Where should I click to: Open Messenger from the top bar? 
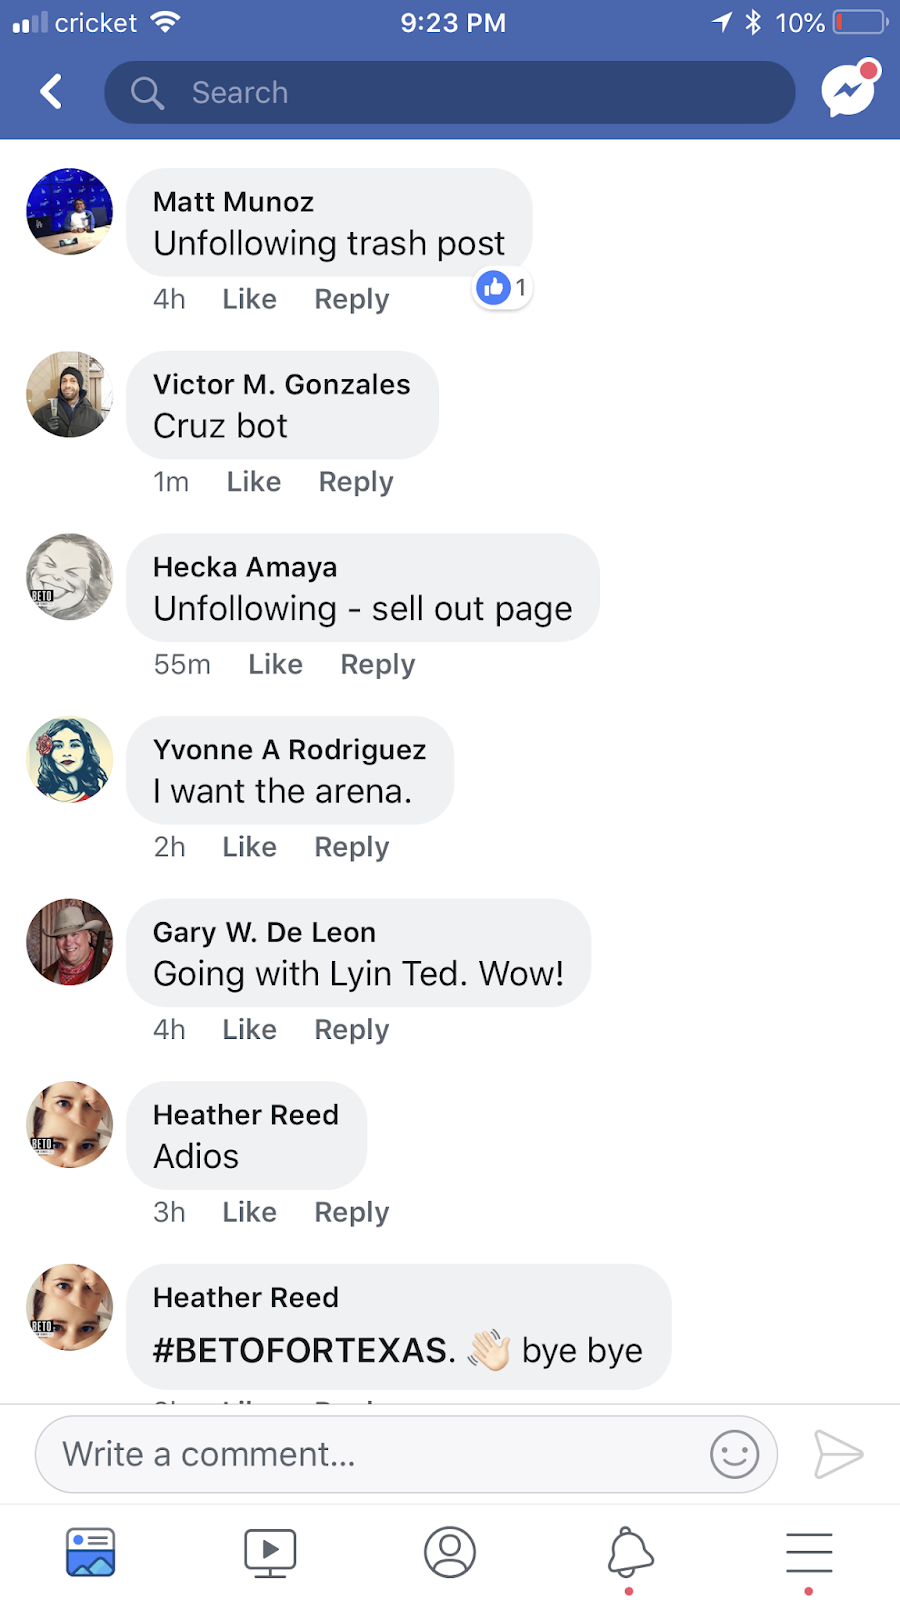(x=849, y=90)
